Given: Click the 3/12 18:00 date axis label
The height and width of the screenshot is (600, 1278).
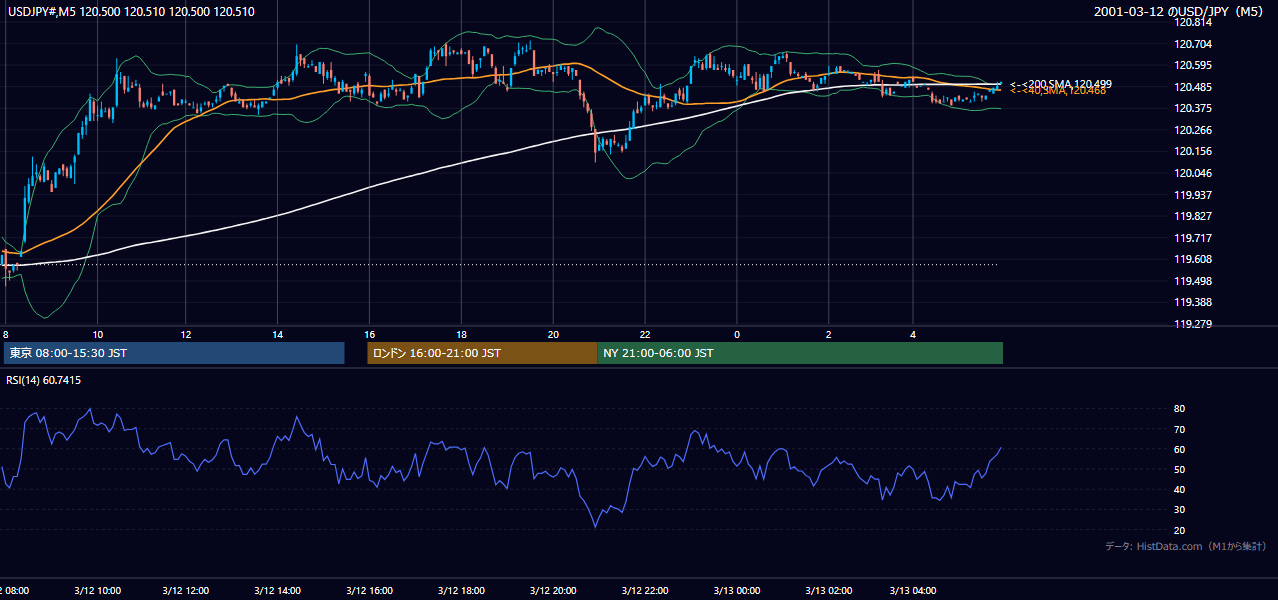Looking at the screenshot, I should pyautogui.click(x=461, y=590).
